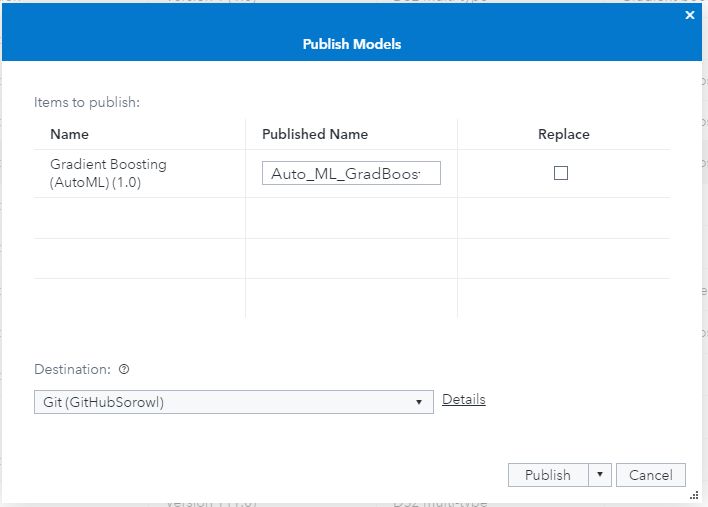Open the Details link next to destination
Image resolution: width=708 pixels, height=507 pixels.
(464, 399)
